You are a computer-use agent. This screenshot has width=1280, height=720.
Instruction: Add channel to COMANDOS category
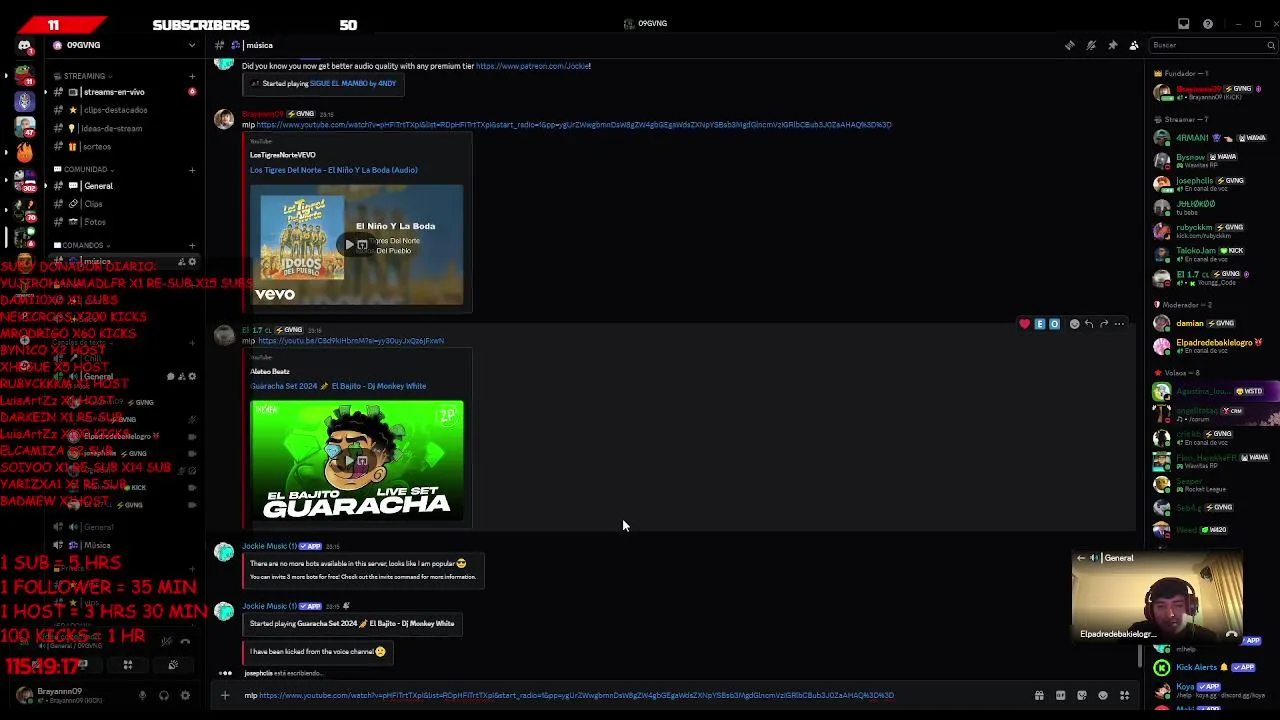pyautogui.click(x=192, y=245)
